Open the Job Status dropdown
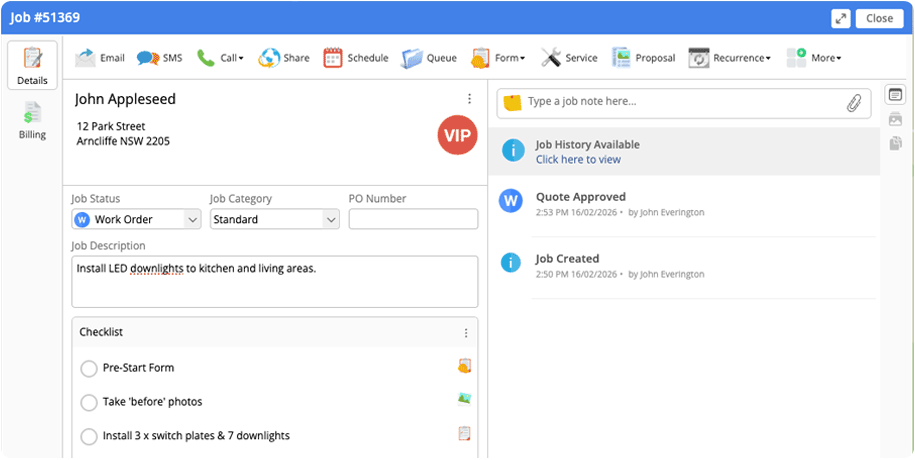The width and height of the screenshot is (915, 460). point(137,219)
